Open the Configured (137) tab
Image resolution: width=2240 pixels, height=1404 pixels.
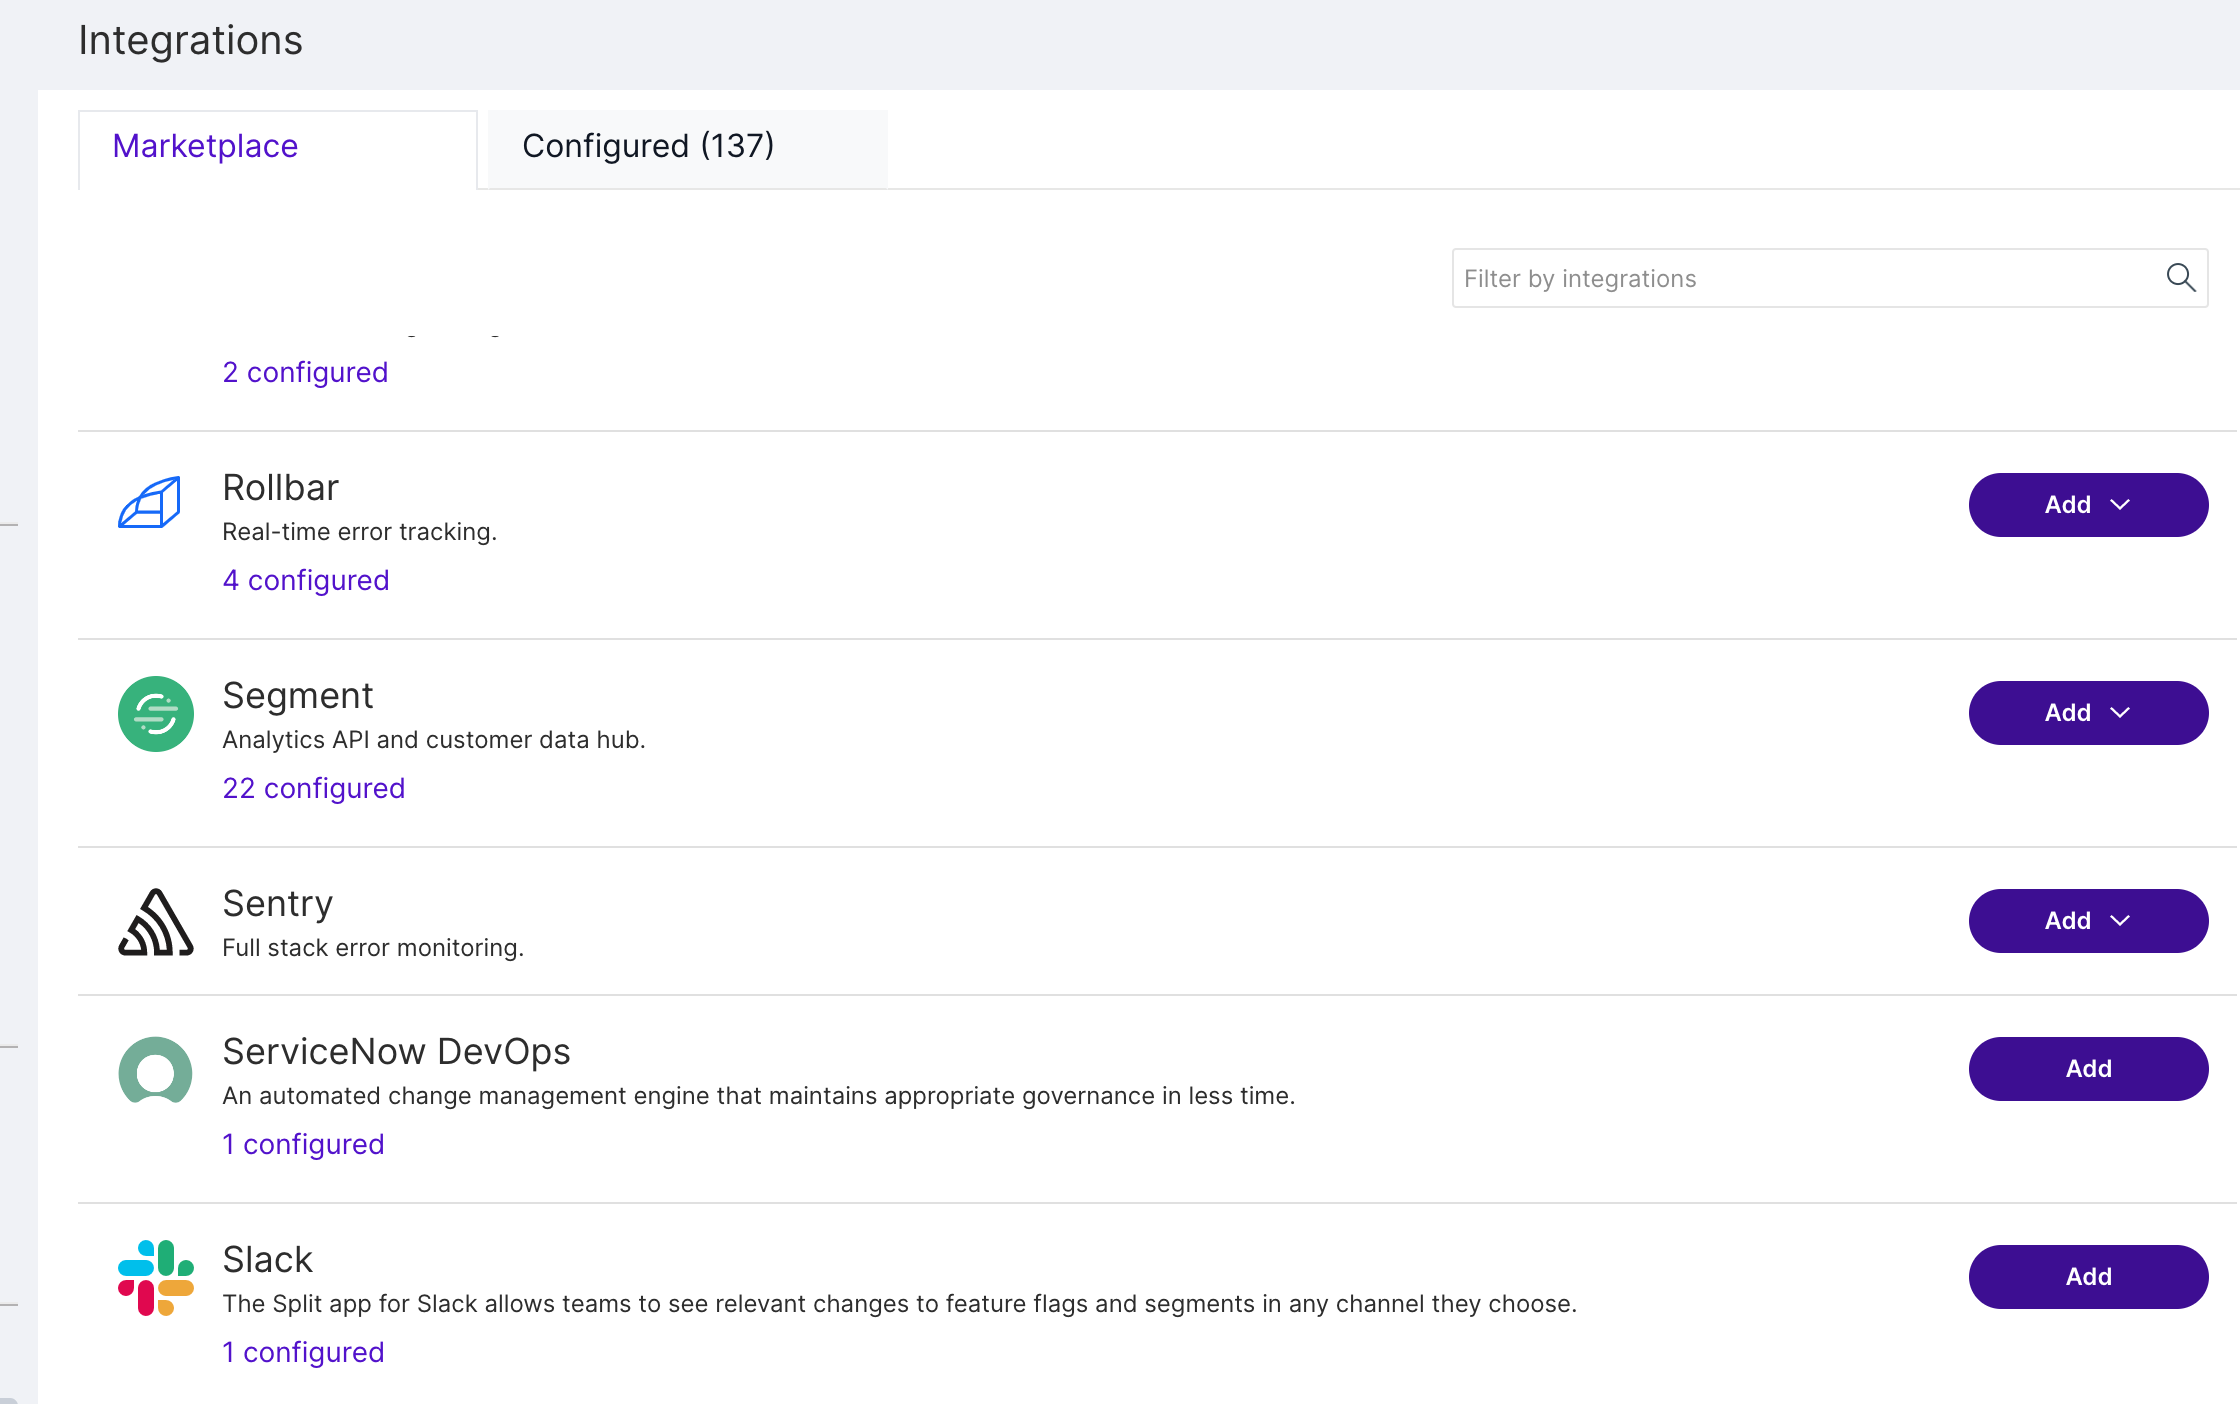pyautogui.click(x=648, y=146)
